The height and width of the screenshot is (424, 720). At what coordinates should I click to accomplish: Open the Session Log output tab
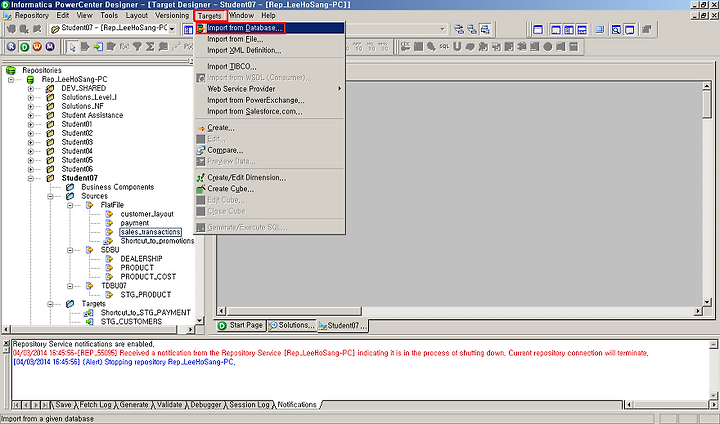249,405
